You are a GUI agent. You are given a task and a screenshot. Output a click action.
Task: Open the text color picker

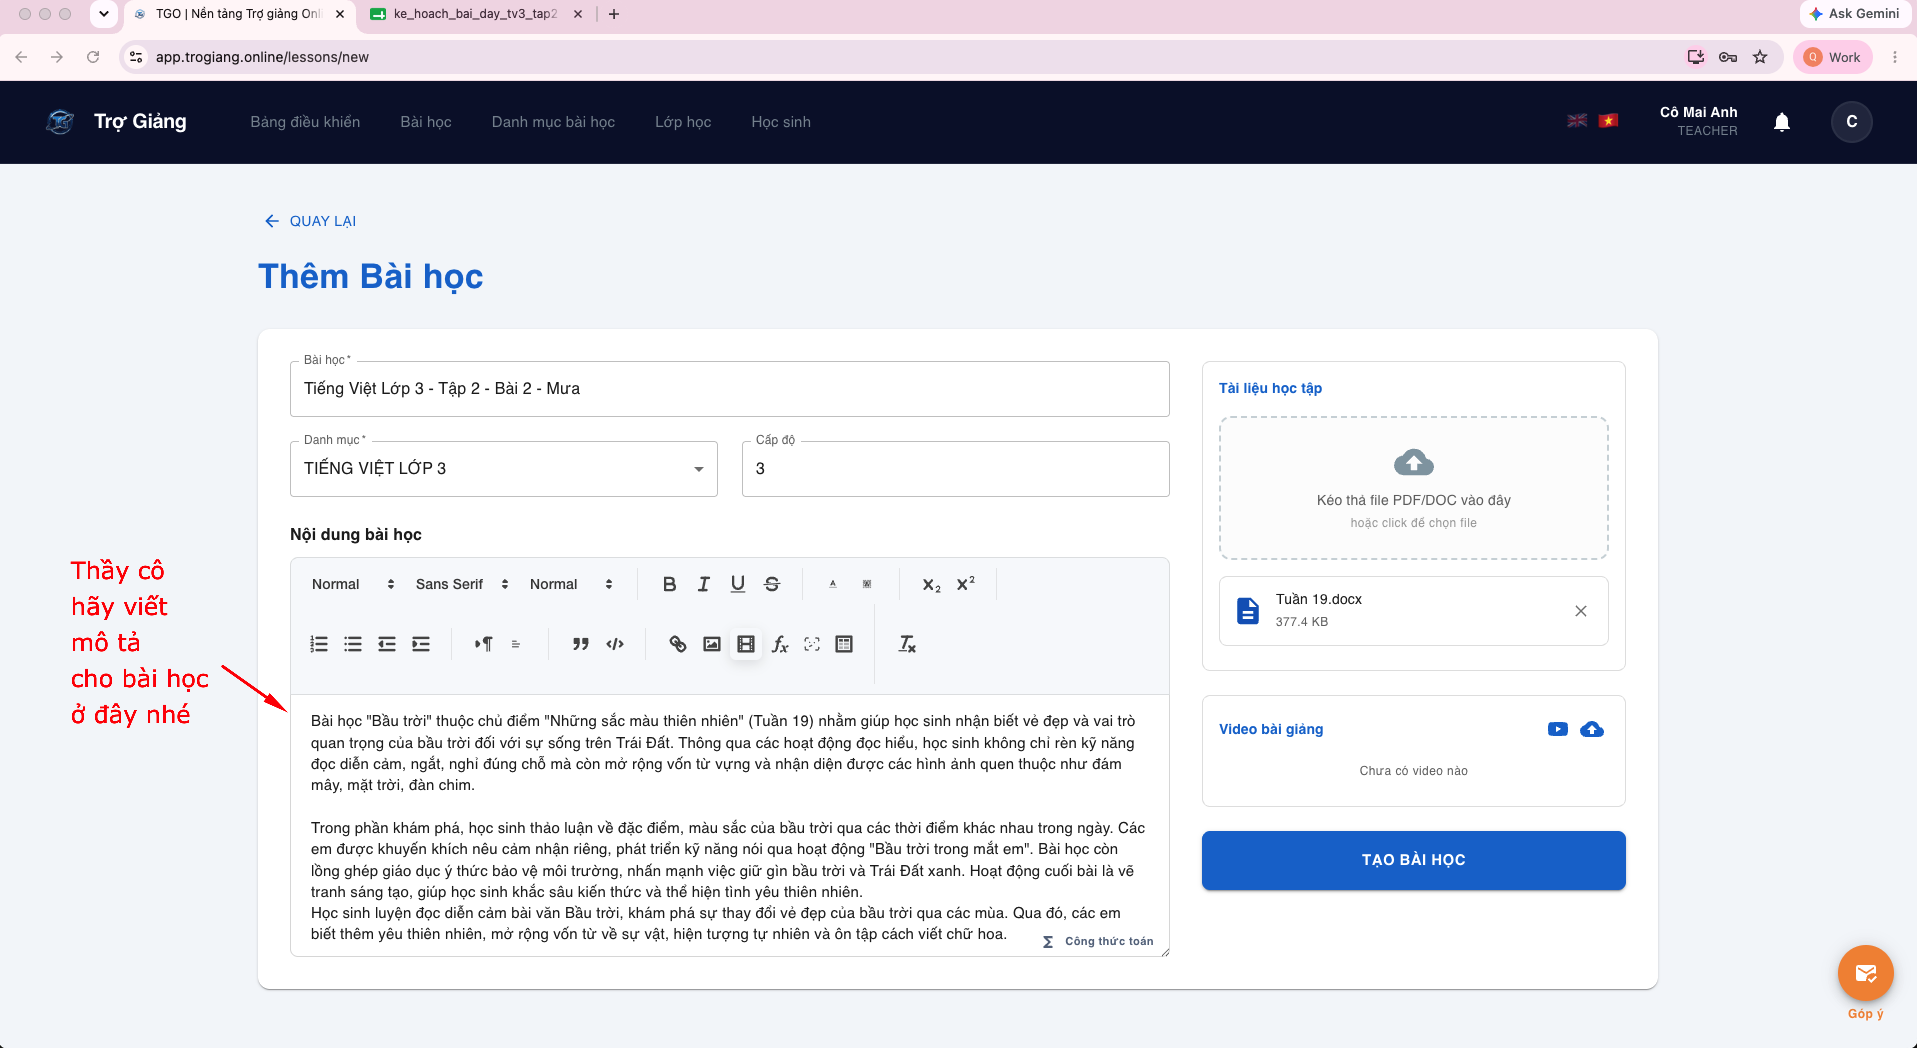(832, 584)
